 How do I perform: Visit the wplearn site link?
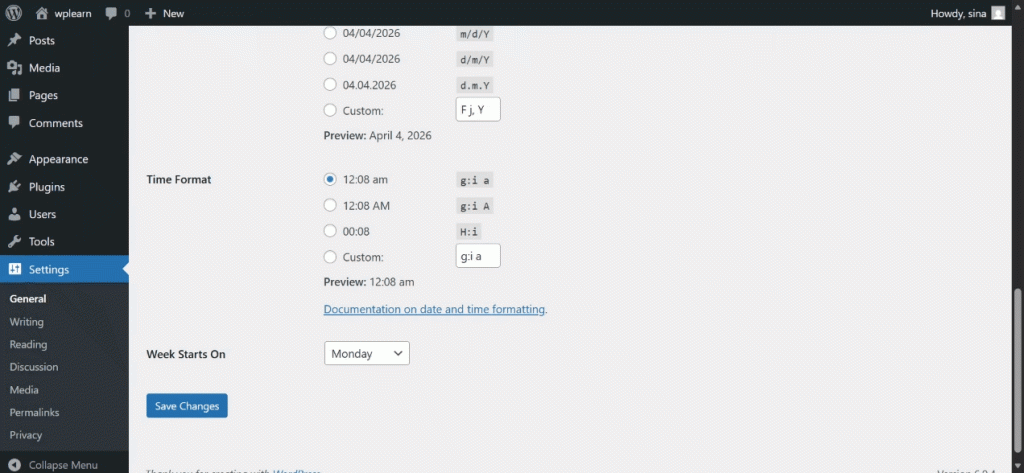click(73, 13)
